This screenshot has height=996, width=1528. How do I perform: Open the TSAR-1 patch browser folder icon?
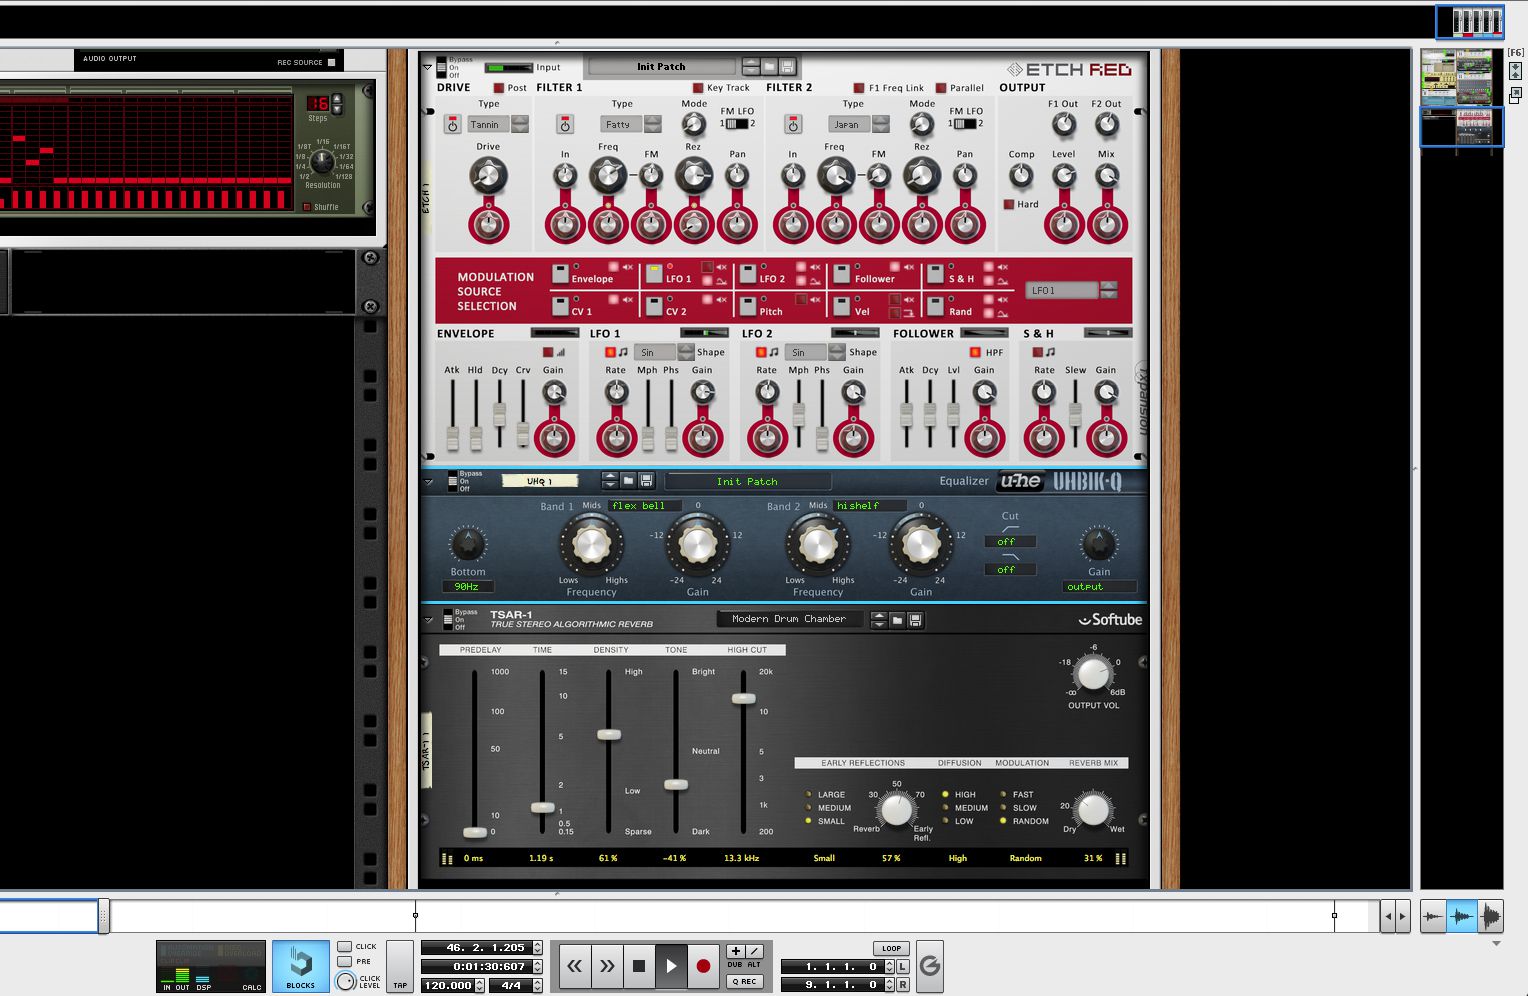(897, 620)
